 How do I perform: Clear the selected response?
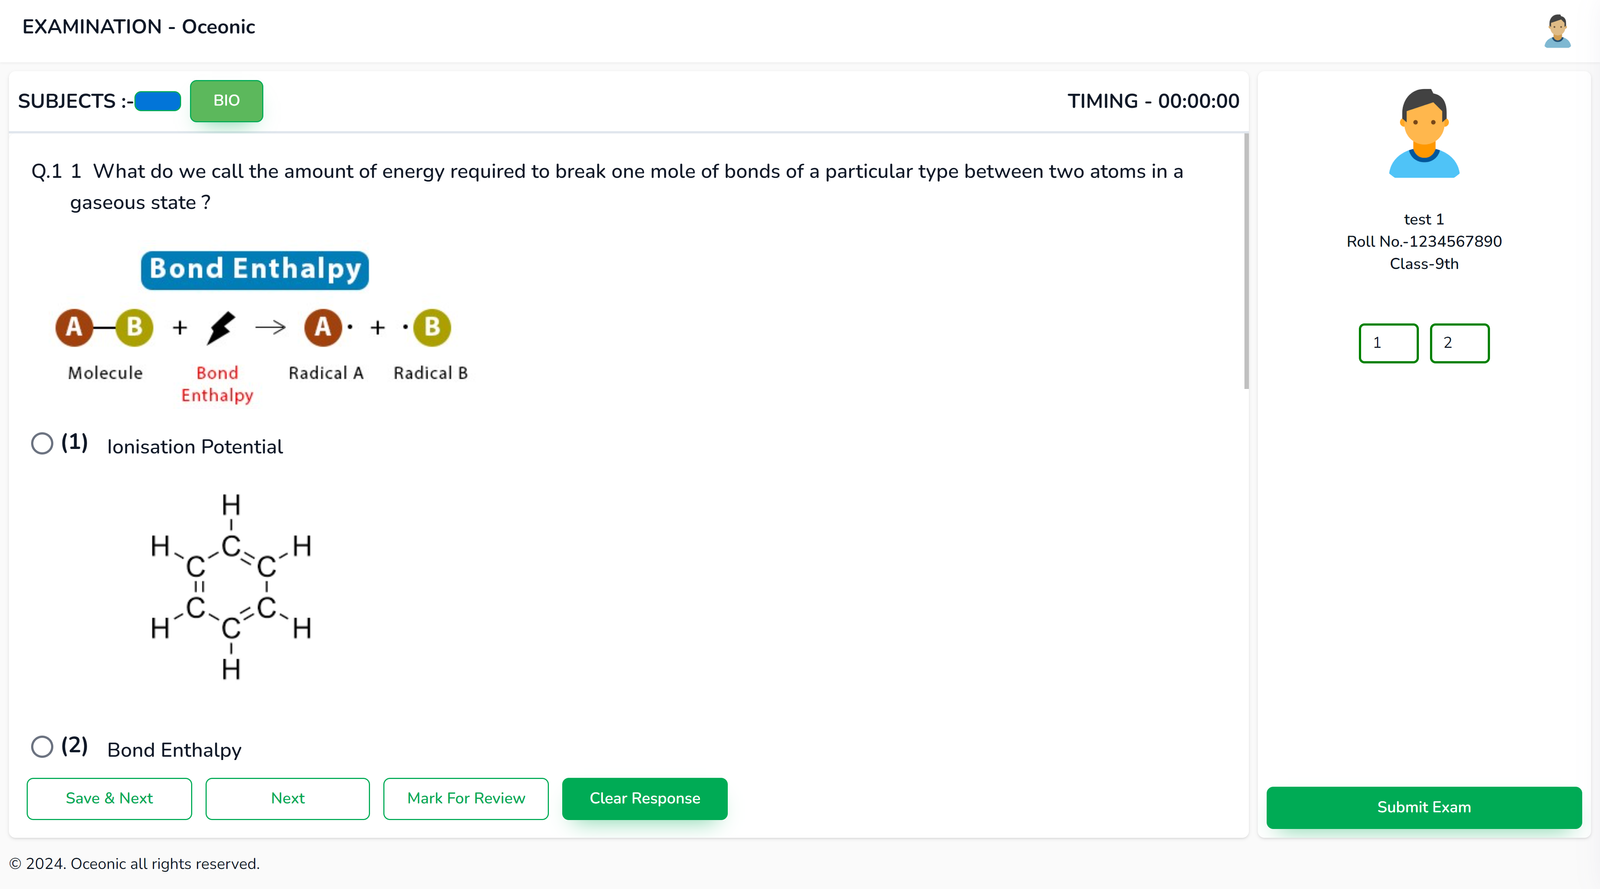645,799
